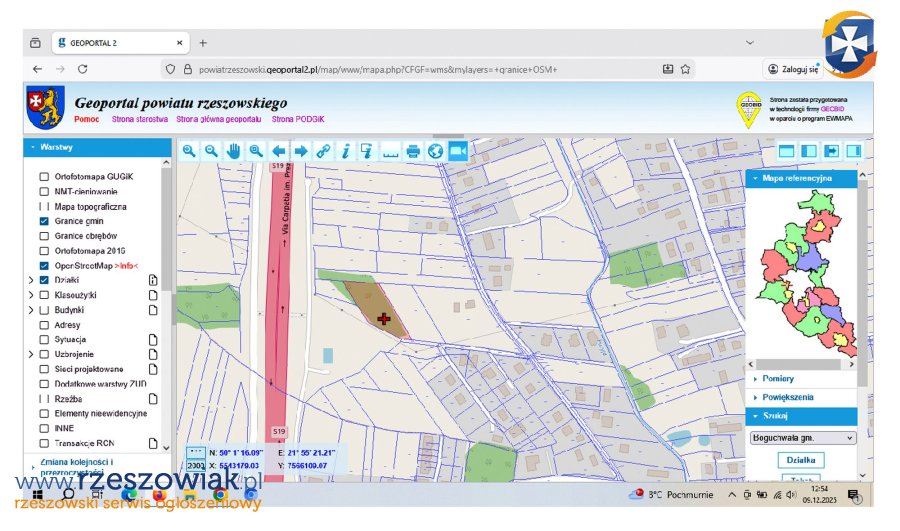Viewport: 900px width, 531px height.
Task: Open the ruler measurement tool
Action: [390, 150]
